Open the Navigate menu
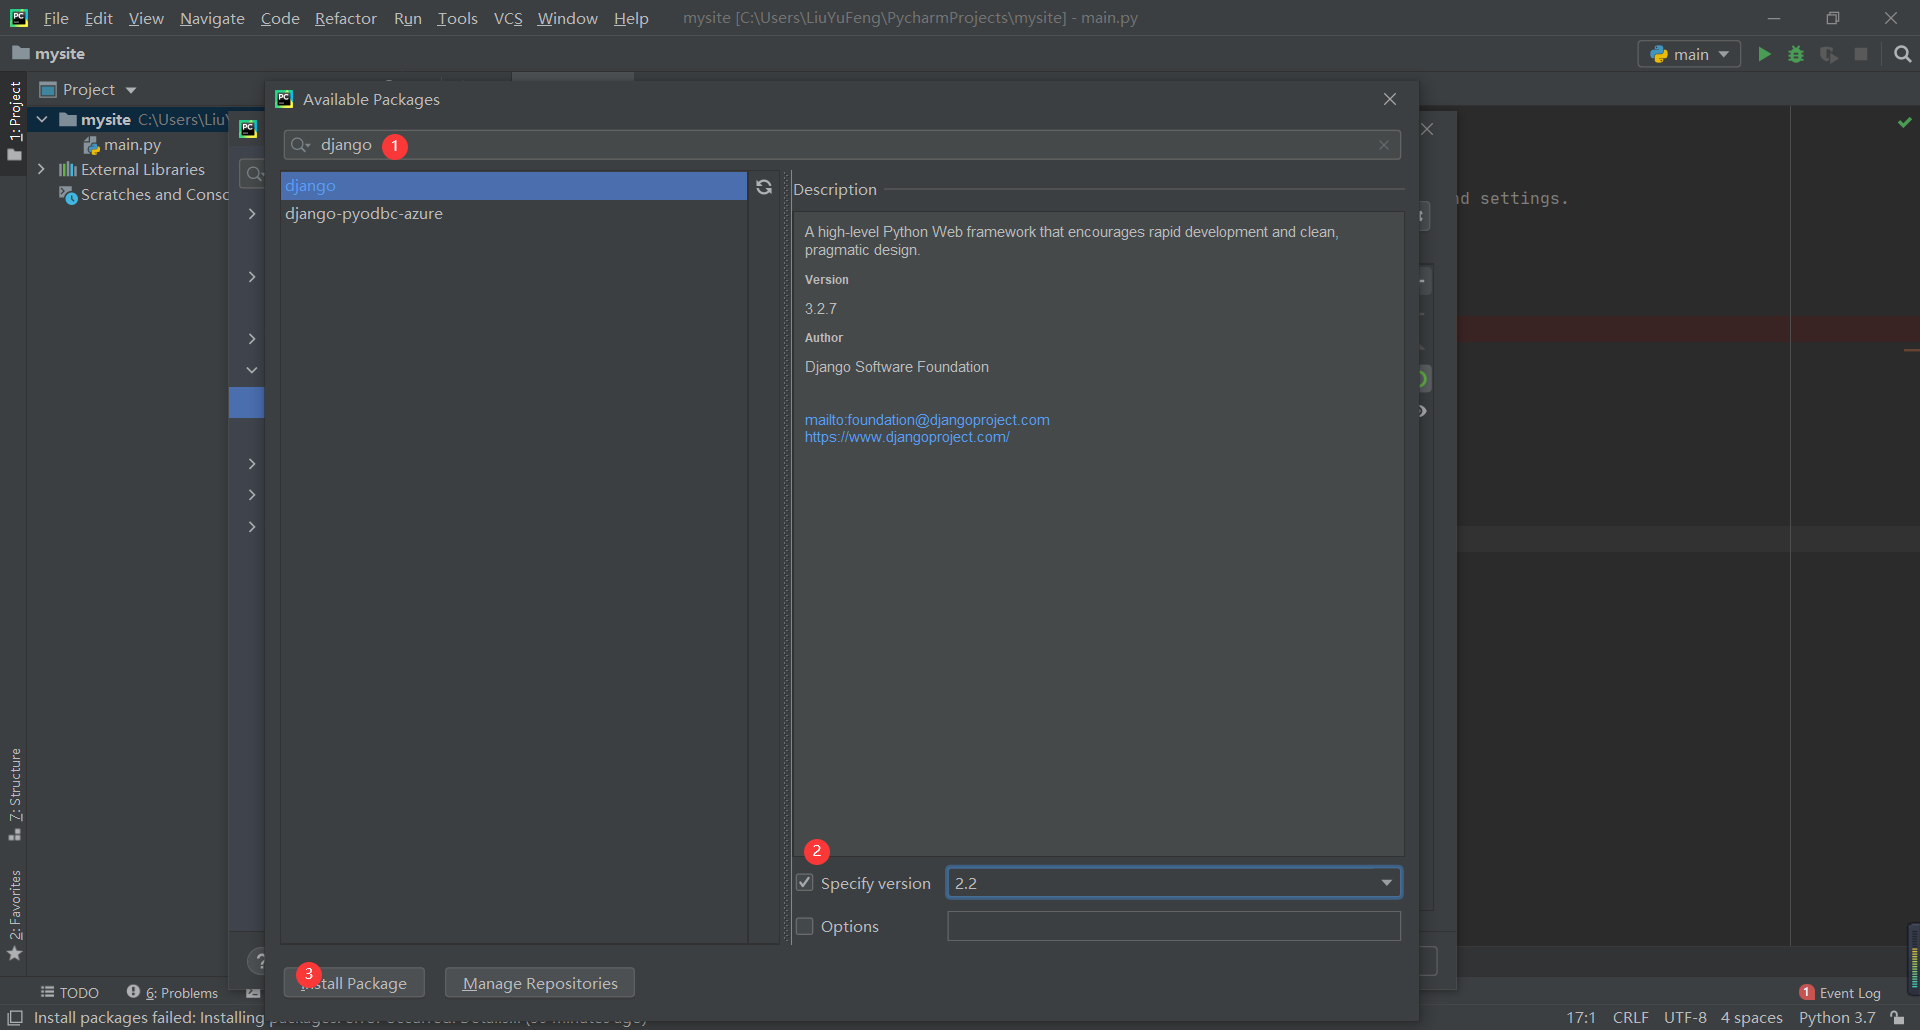1920x1030 pixels. pos(212,18)
